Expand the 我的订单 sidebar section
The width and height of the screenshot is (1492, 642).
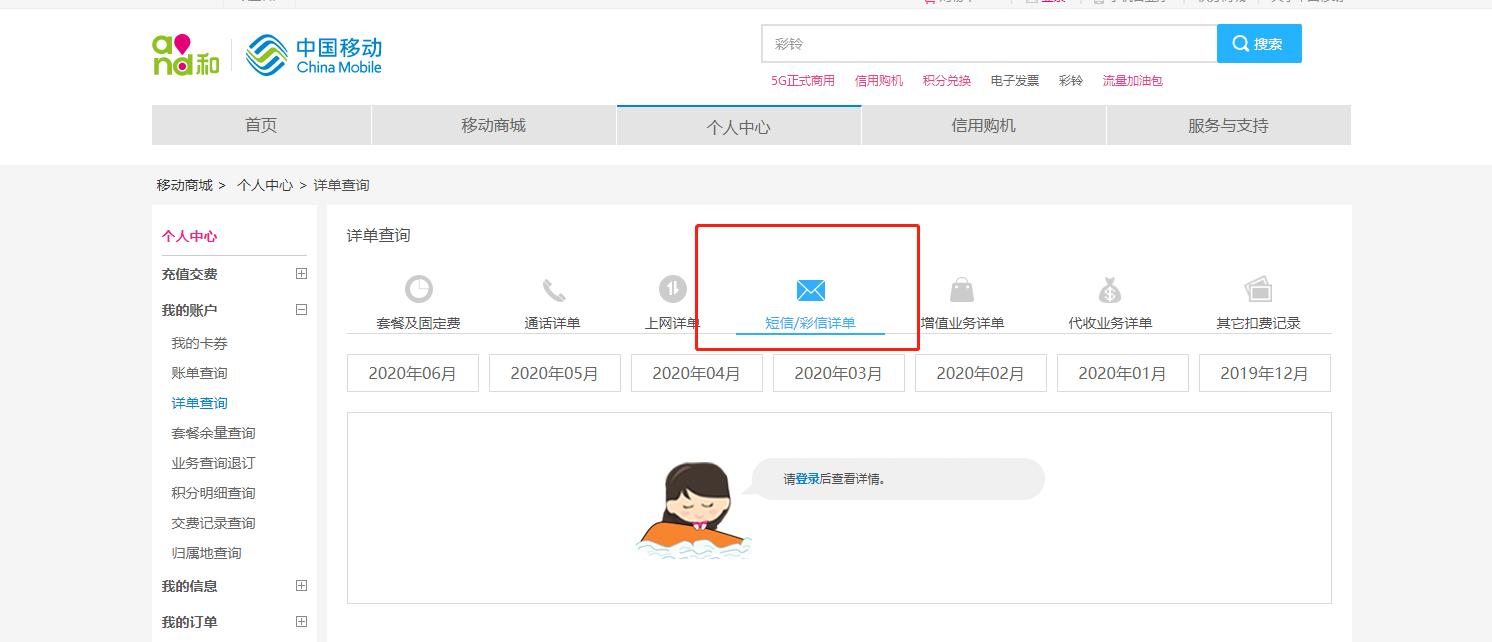coord(300,621)
